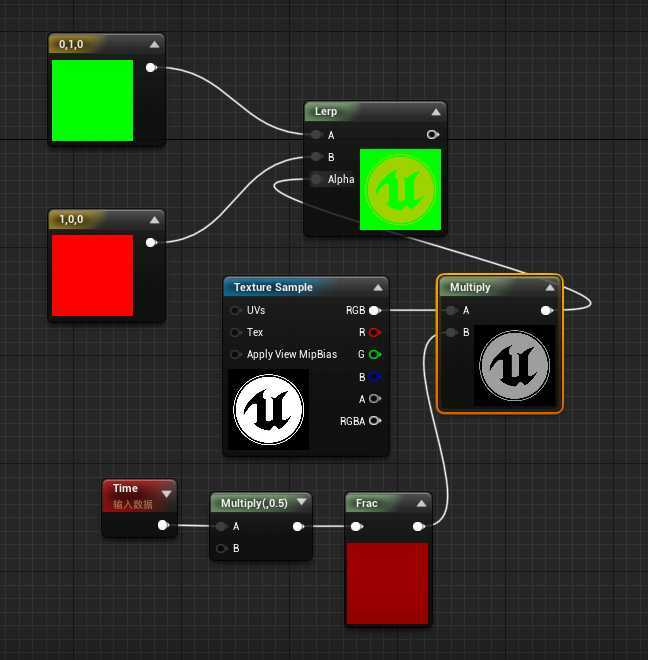The height and width of the screenshot is (660, 648).
Task: Select the orange-outlined Multiply node title
Action: coord(470,287)
